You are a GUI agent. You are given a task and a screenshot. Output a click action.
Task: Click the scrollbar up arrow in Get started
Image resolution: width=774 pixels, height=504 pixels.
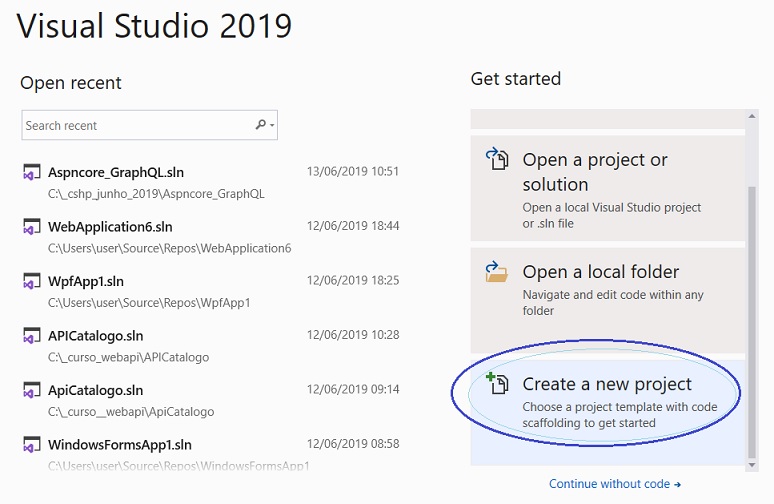click(752, 116)
